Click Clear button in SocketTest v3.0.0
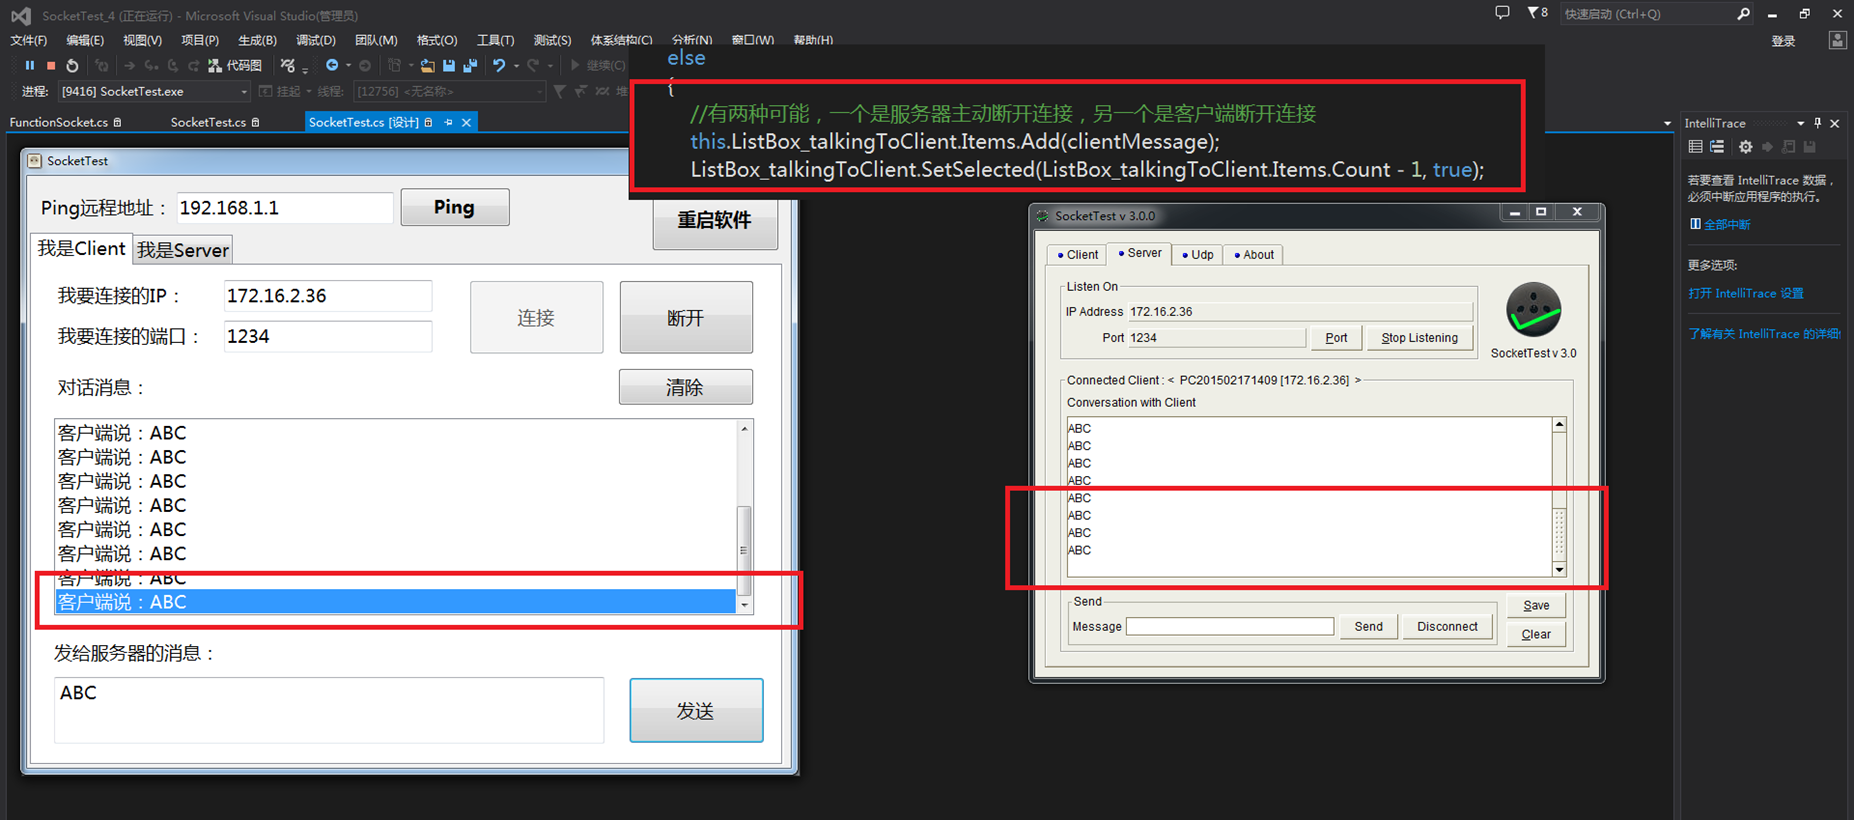This screenshot has height=820, width=1854. point(1536,634)
